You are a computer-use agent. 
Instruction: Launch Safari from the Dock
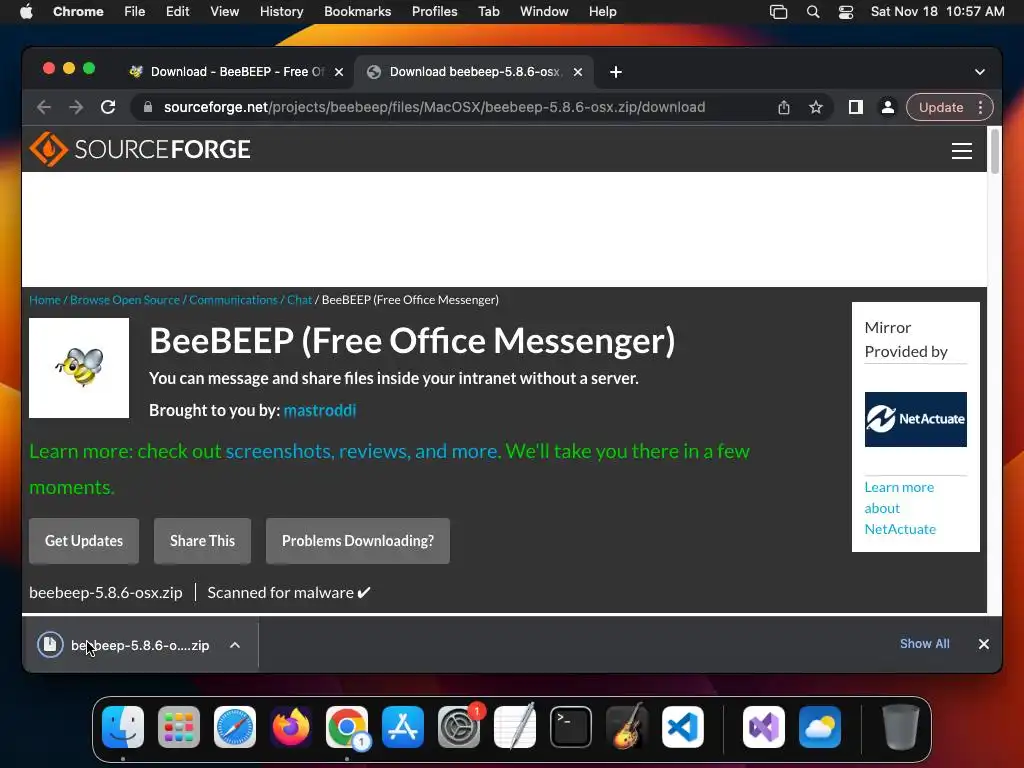click(x=235, y=727)
